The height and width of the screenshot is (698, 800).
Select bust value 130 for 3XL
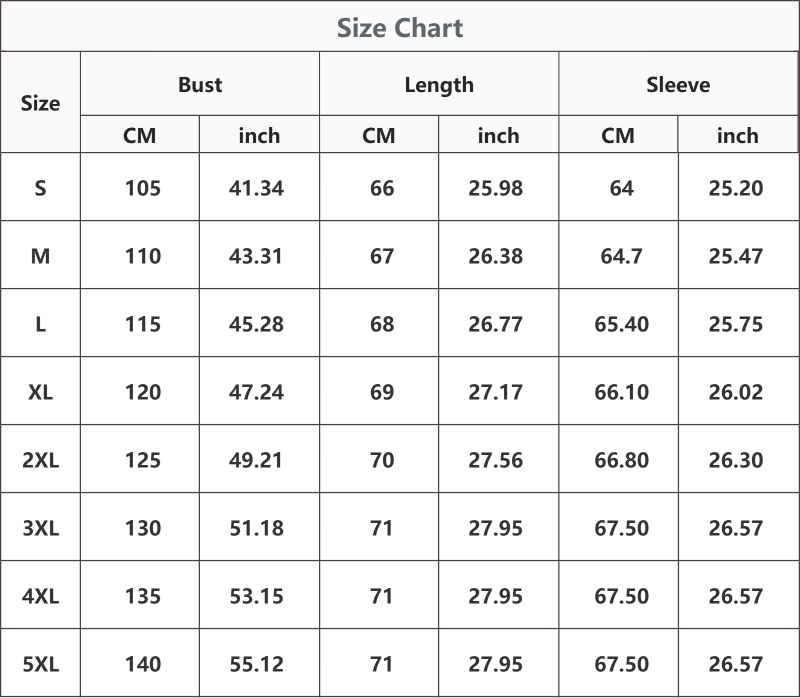[x=143, y=528]
